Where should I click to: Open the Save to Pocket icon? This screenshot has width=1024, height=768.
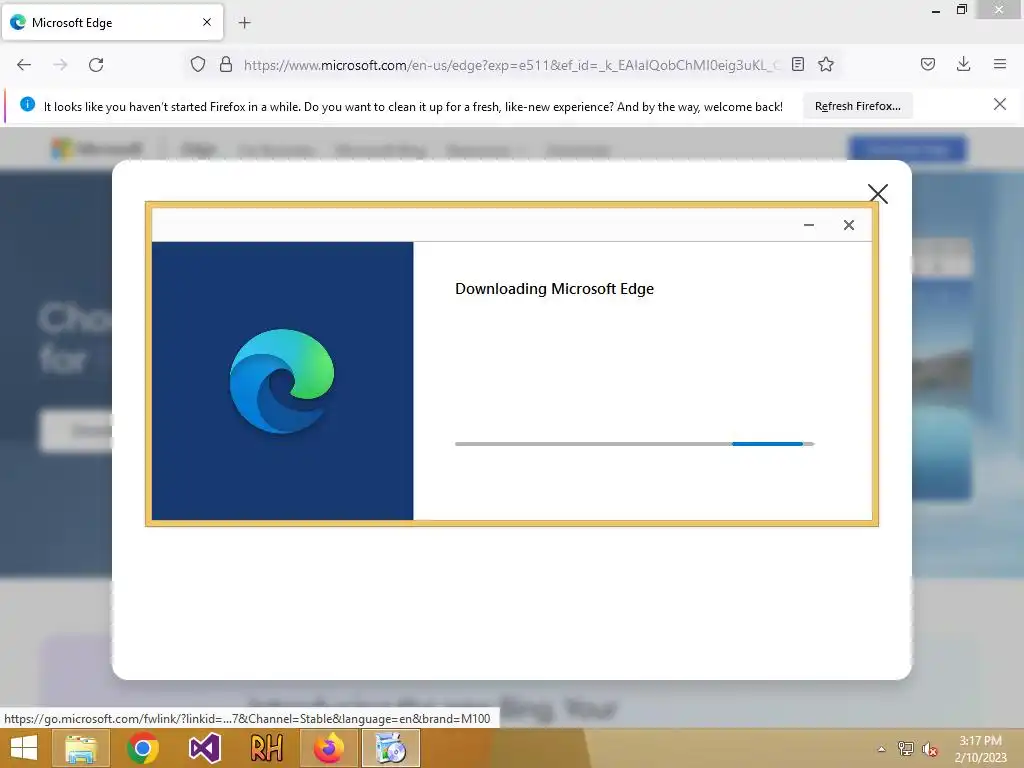927,64
